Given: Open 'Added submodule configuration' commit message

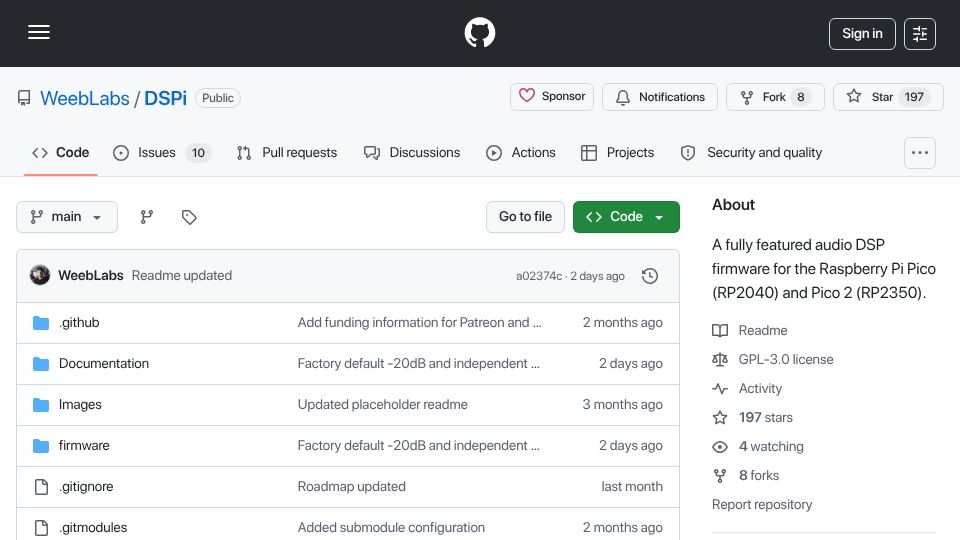Looking at the screenshot, I should pyautogui.click(x=391, y=528).
